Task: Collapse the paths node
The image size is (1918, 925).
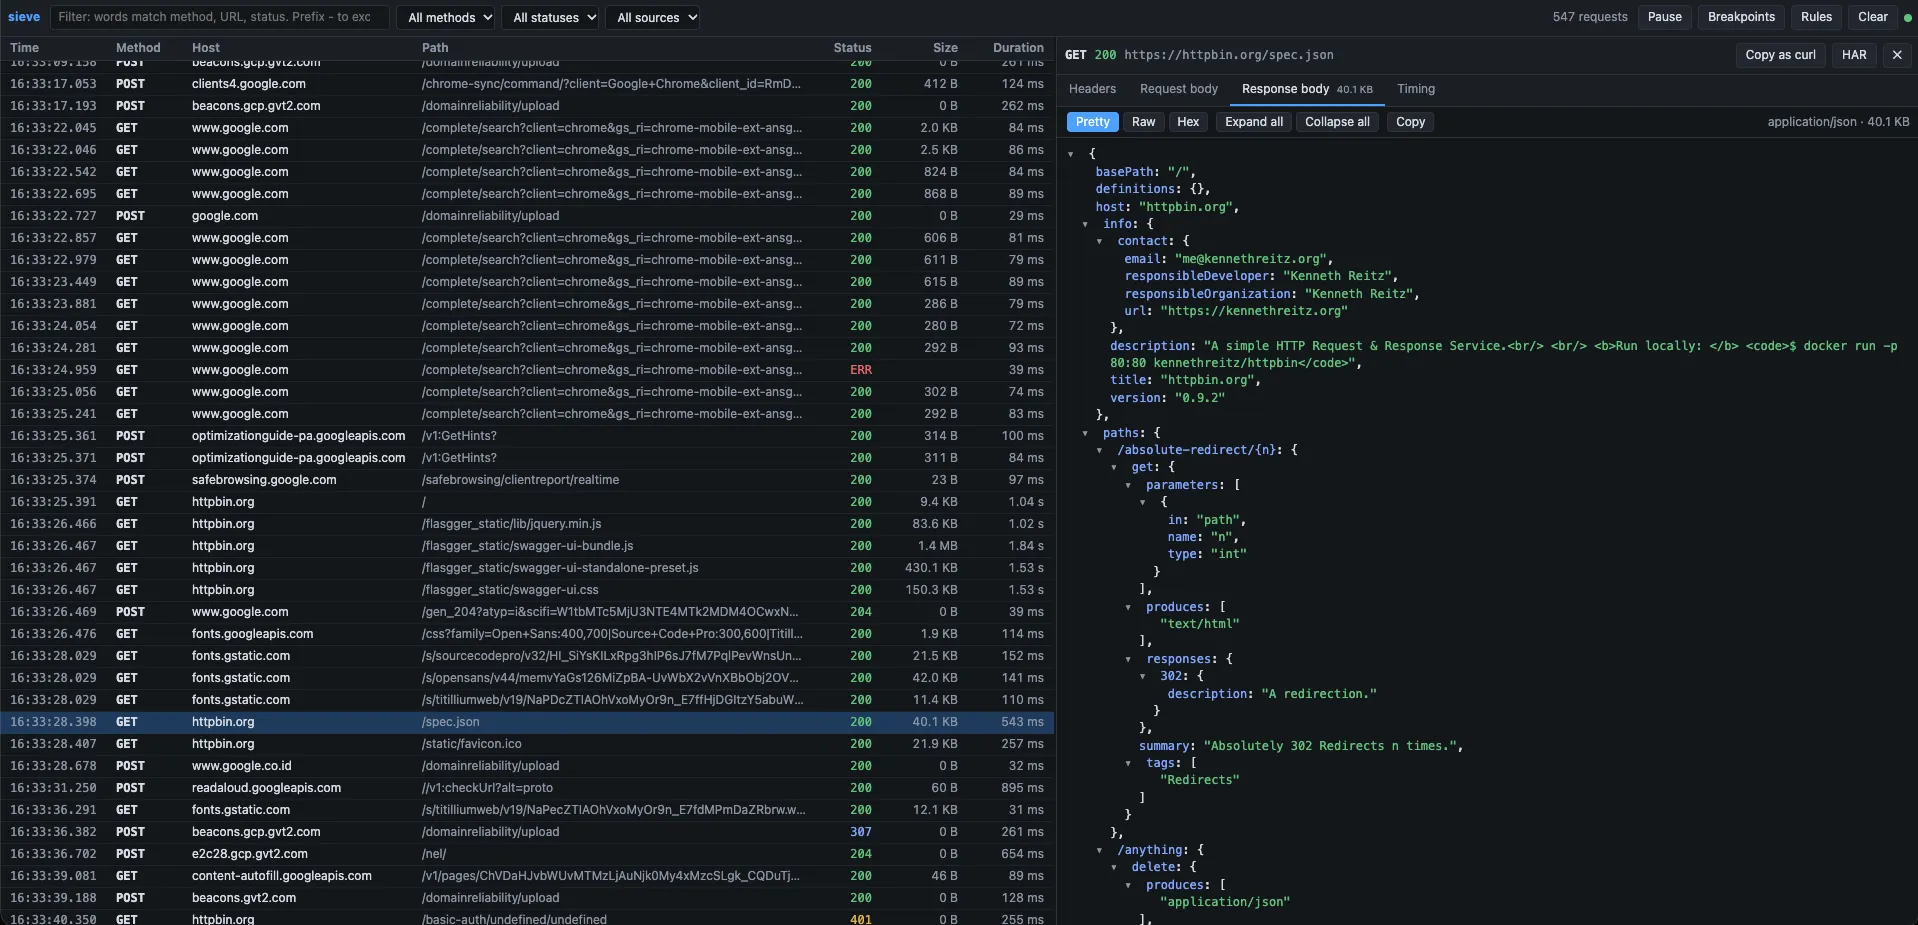Action: pyautogui.click(x=1085, y=433)
